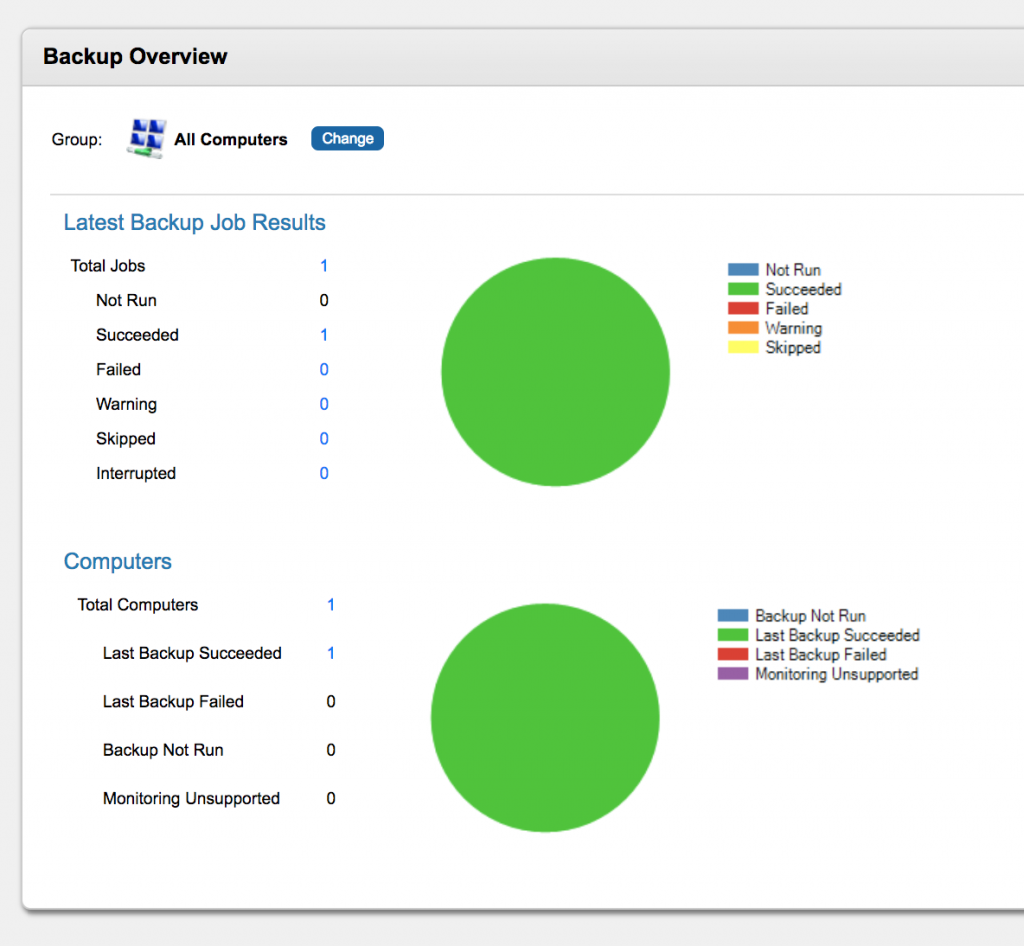The height and width of the screenshot is (946, 1024).
Task: Open the Interrupted jobs count link
Action: click(x=324, y=473)
